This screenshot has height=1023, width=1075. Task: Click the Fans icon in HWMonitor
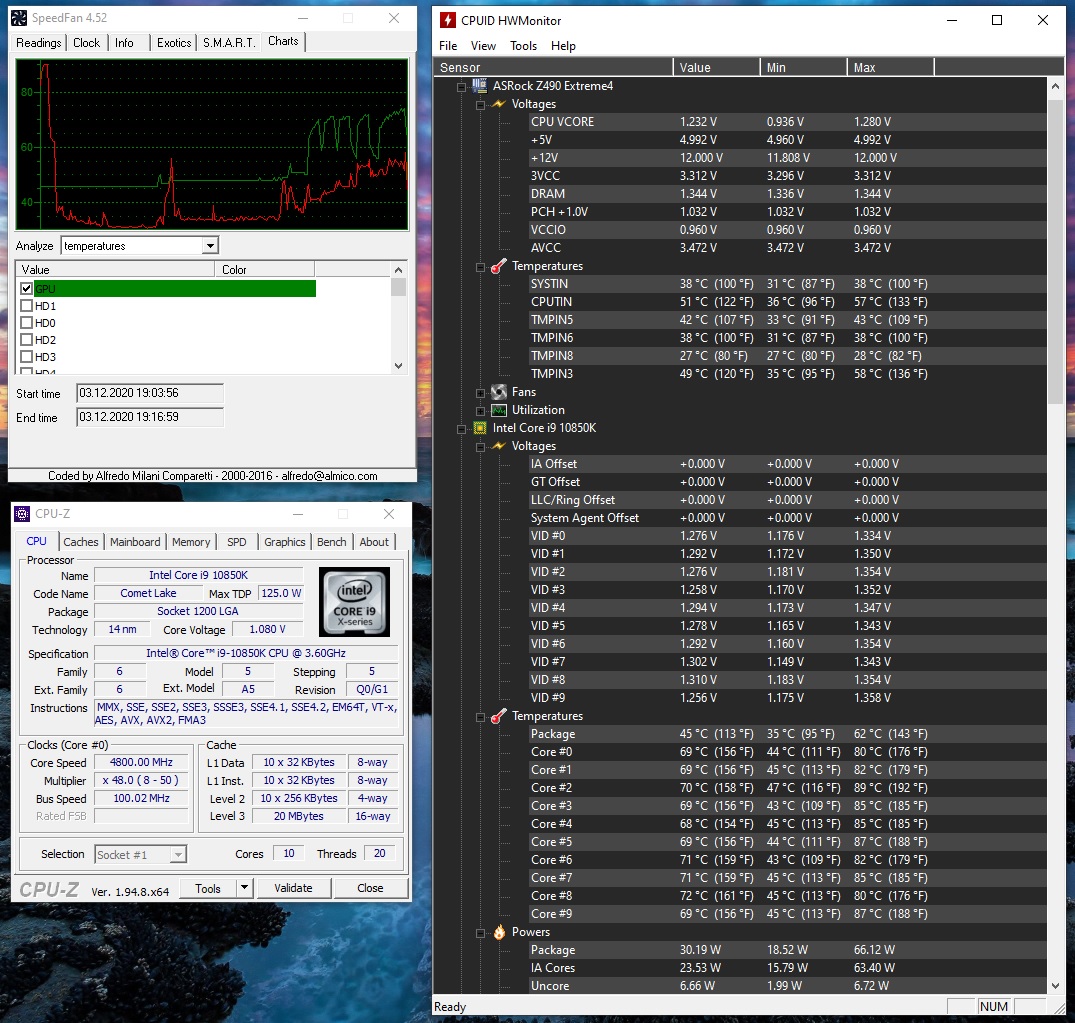(498, 392)
